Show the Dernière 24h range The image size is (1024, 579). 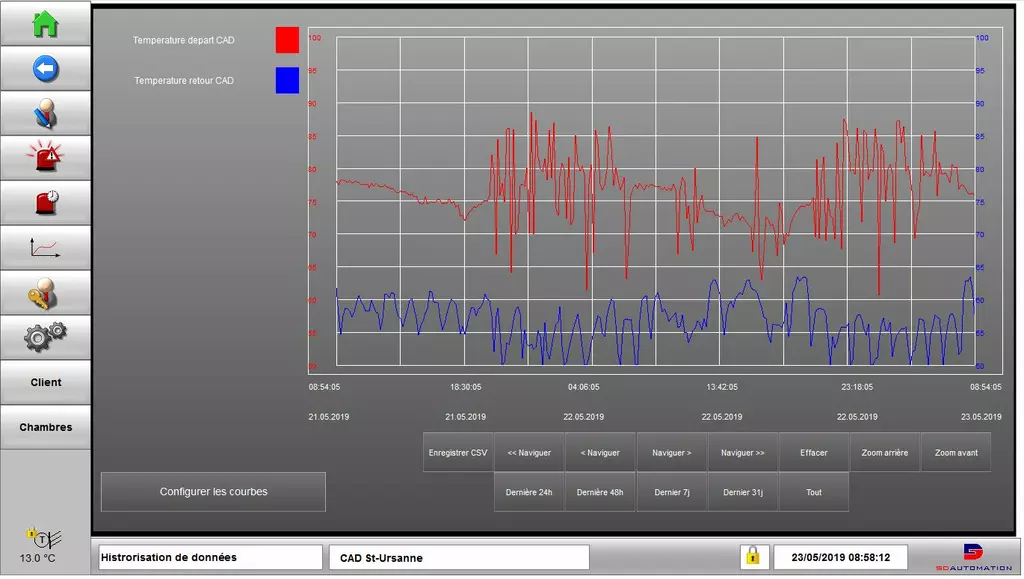coord(529,492)
